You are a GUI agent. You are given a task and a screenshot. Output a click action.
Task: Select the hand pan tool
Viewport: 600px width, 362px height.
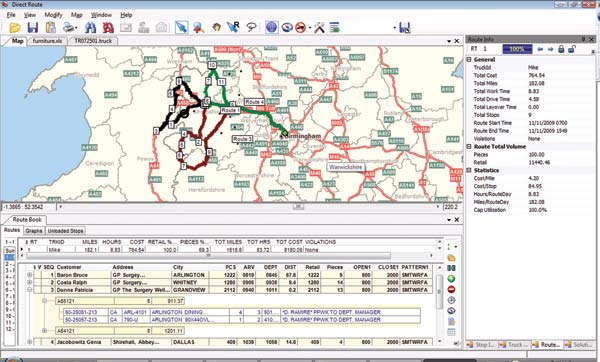click(217, 27)
